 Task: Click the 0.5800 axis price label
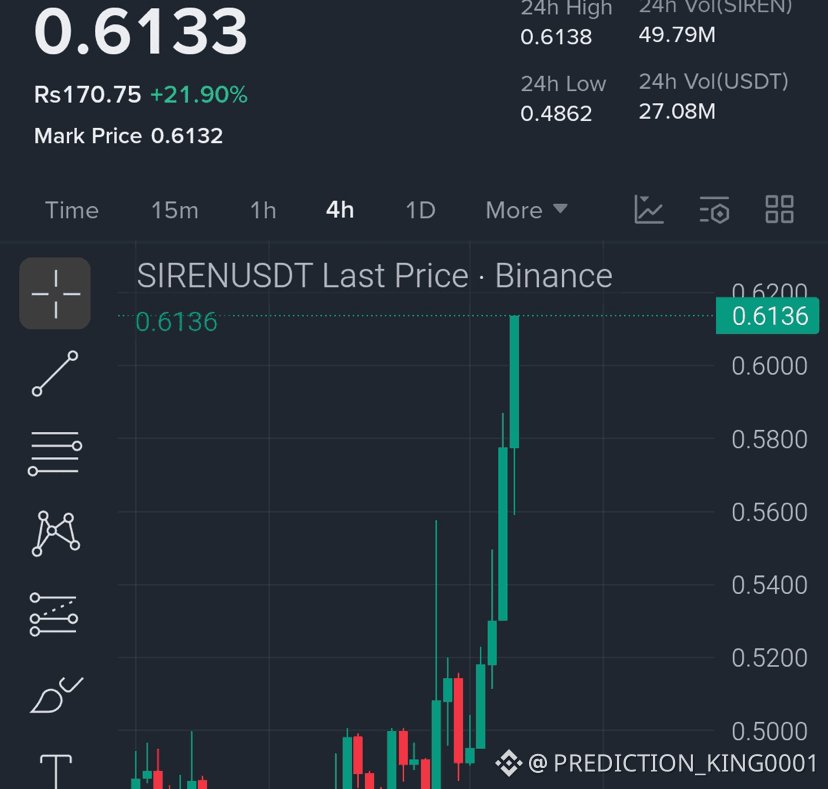pos(769,439)
